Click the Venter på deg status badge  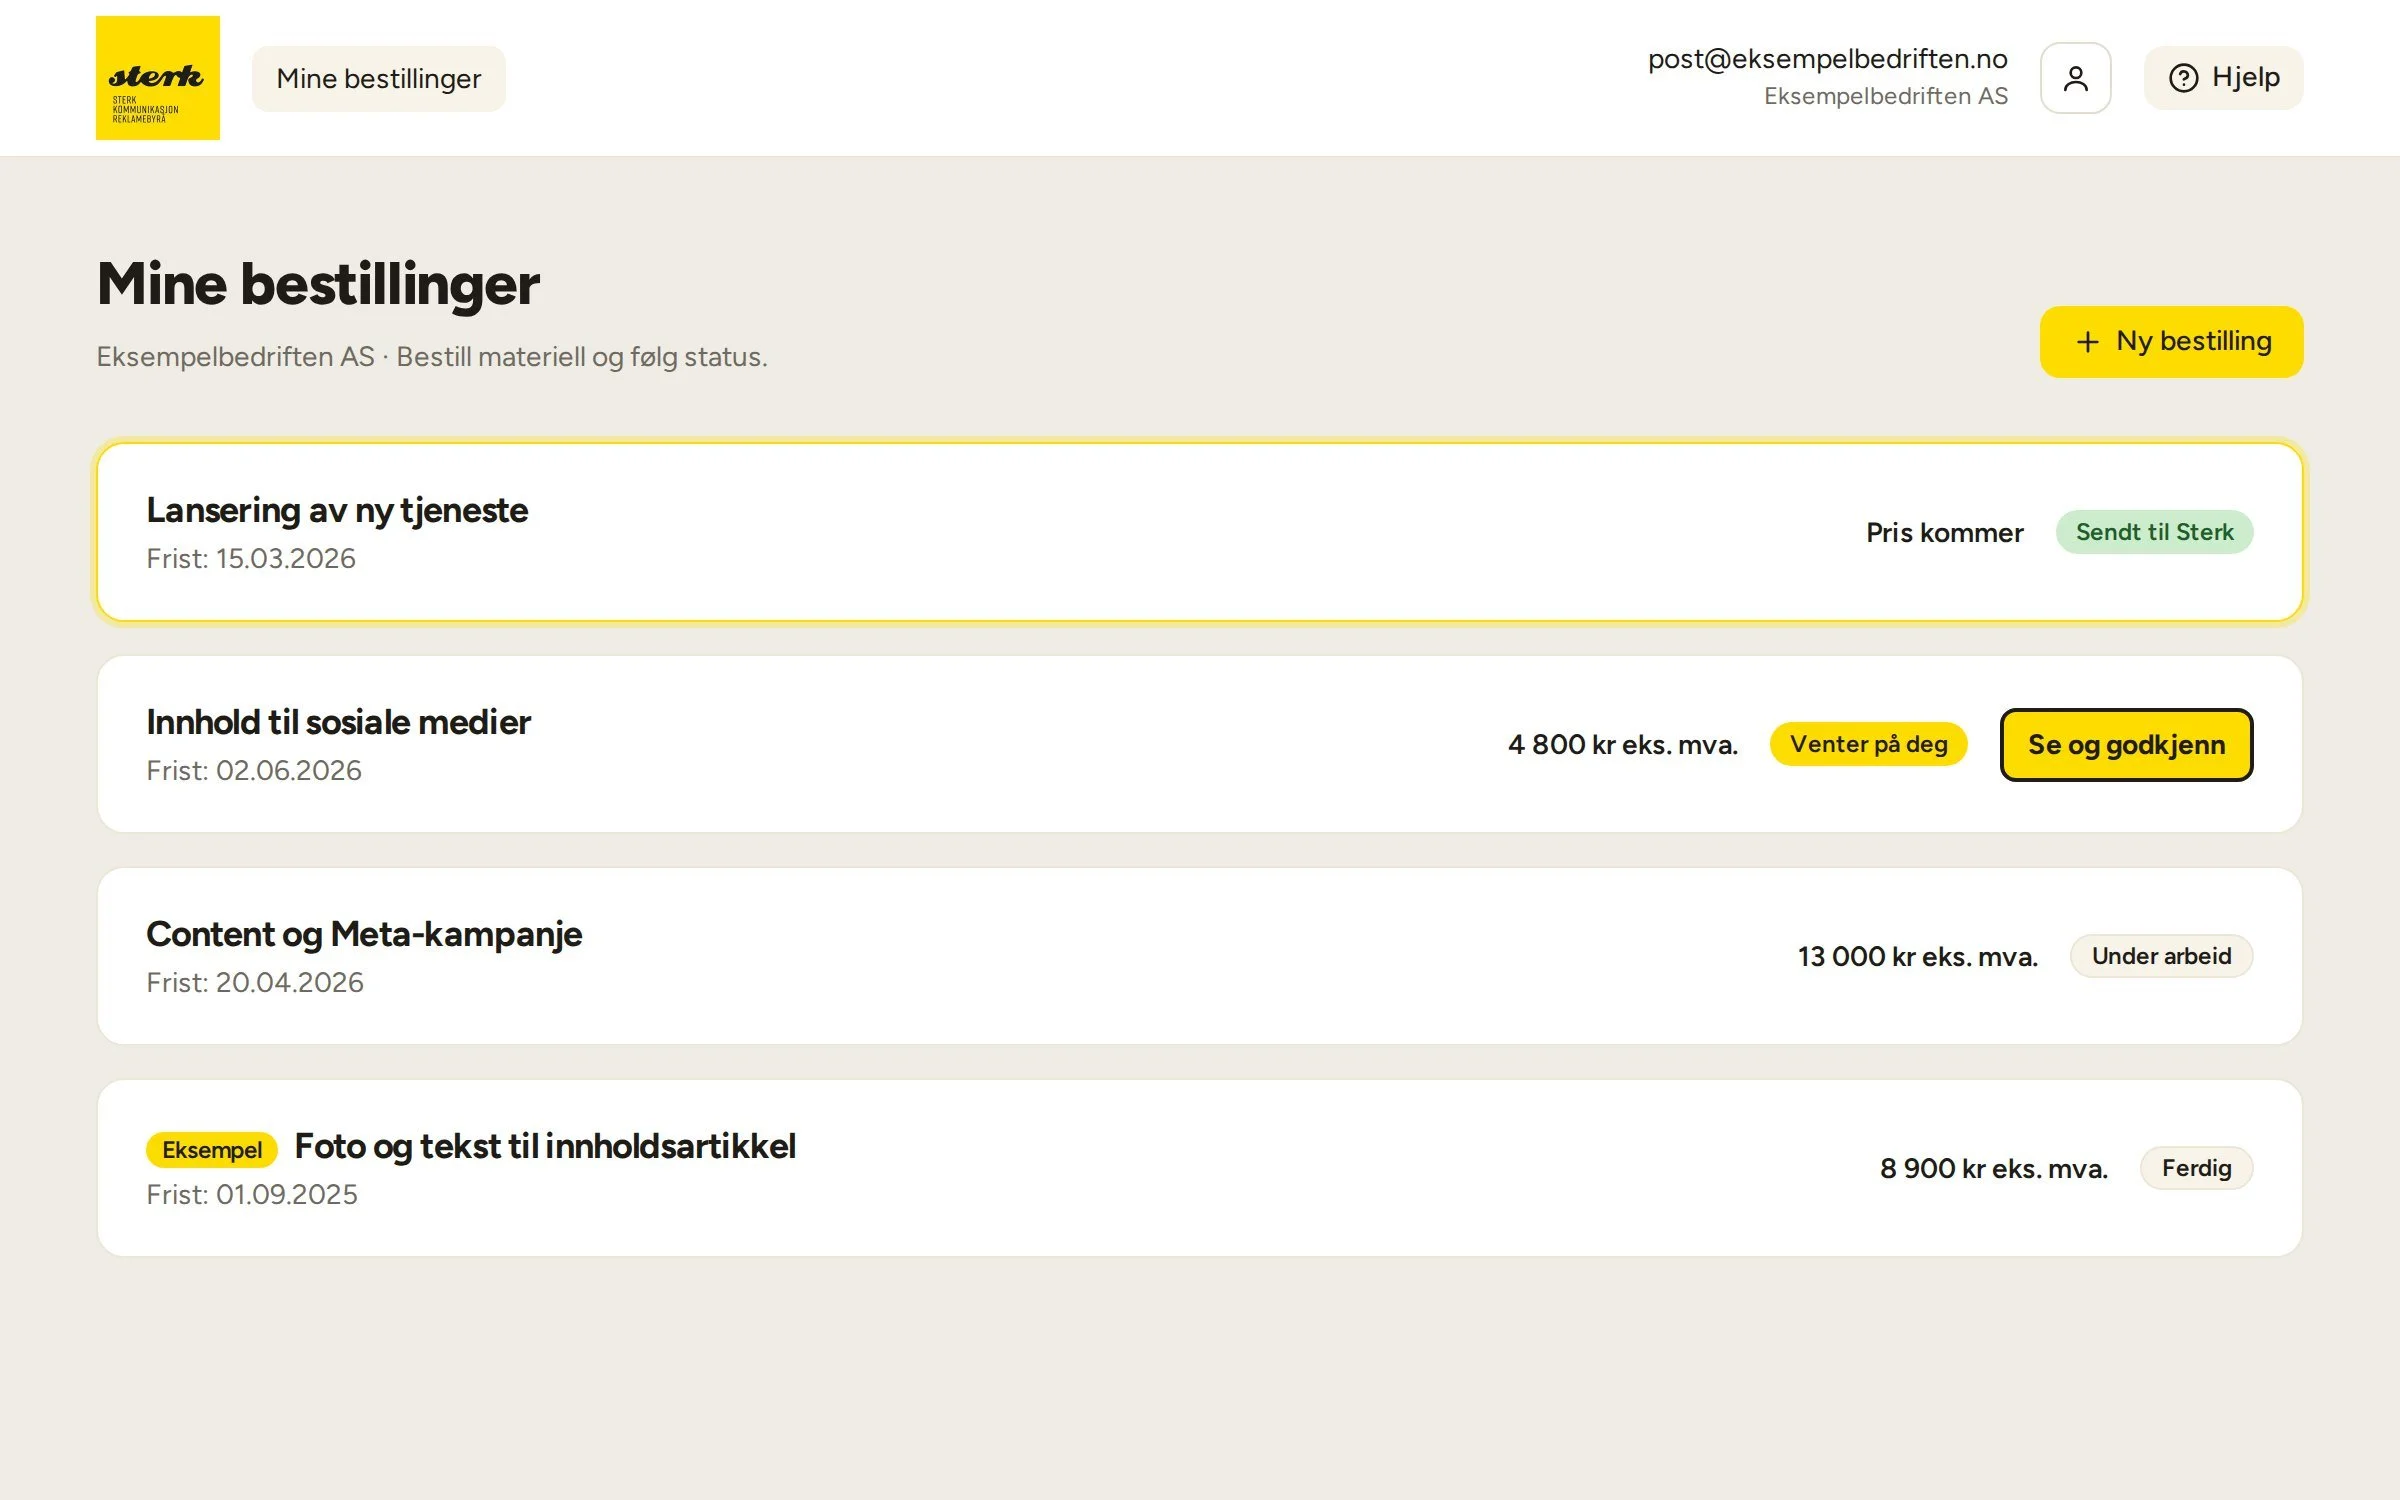[x=1868, y=744]
